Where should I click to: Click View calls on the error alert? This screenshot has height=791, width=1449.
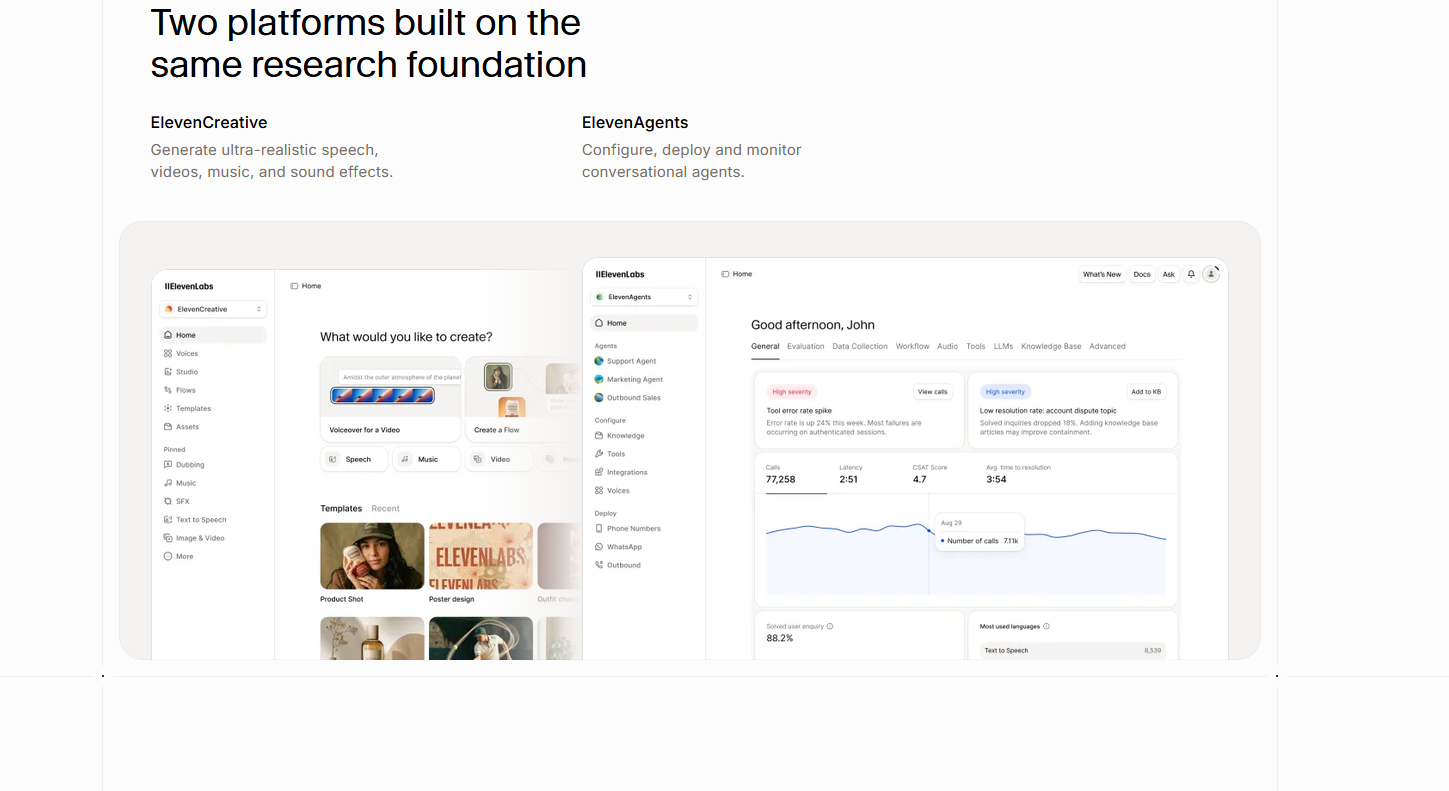click(x=933, y=392)
